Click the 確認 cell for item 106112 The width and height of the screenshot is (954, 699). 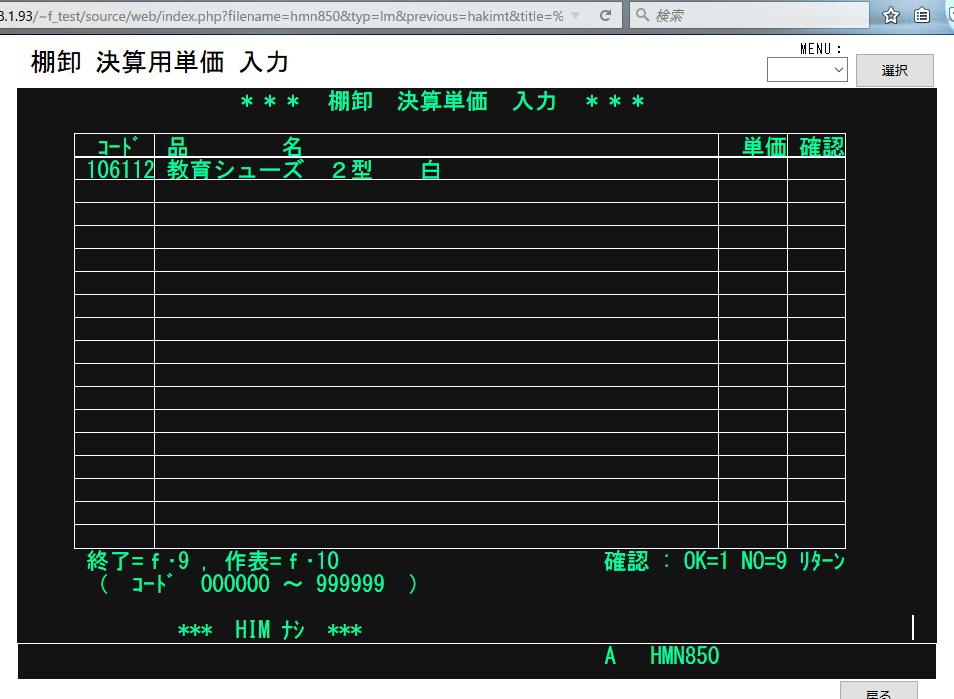[x=816, y=170]
